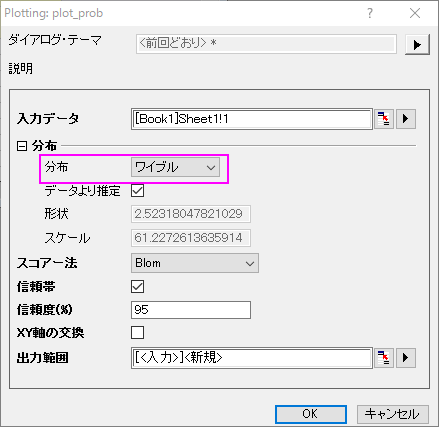
Task: Close the plot_prob dialog
Action: (415, 13)
